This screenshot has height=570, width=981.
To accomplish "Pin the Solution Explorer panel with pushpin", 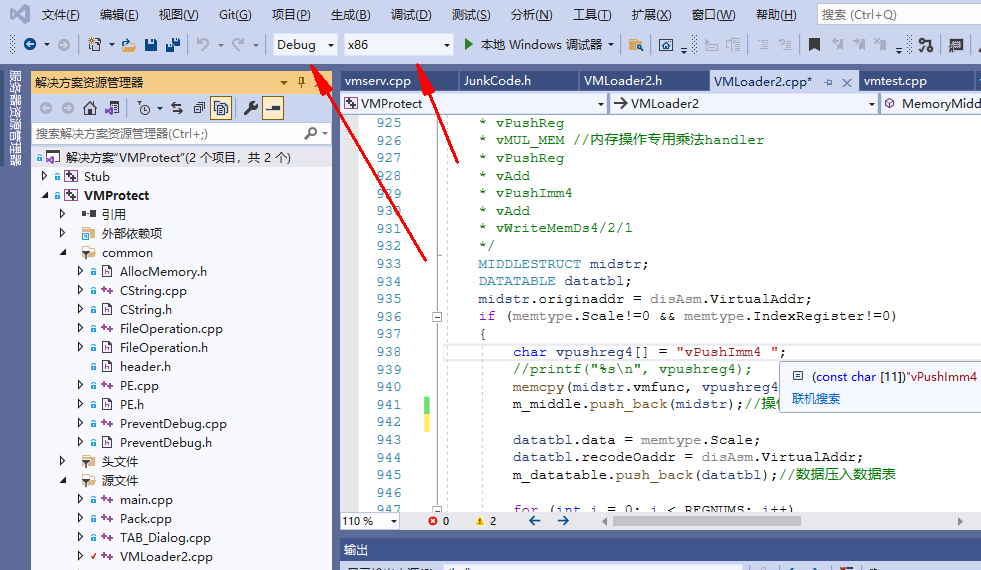I will coord(302,82).
